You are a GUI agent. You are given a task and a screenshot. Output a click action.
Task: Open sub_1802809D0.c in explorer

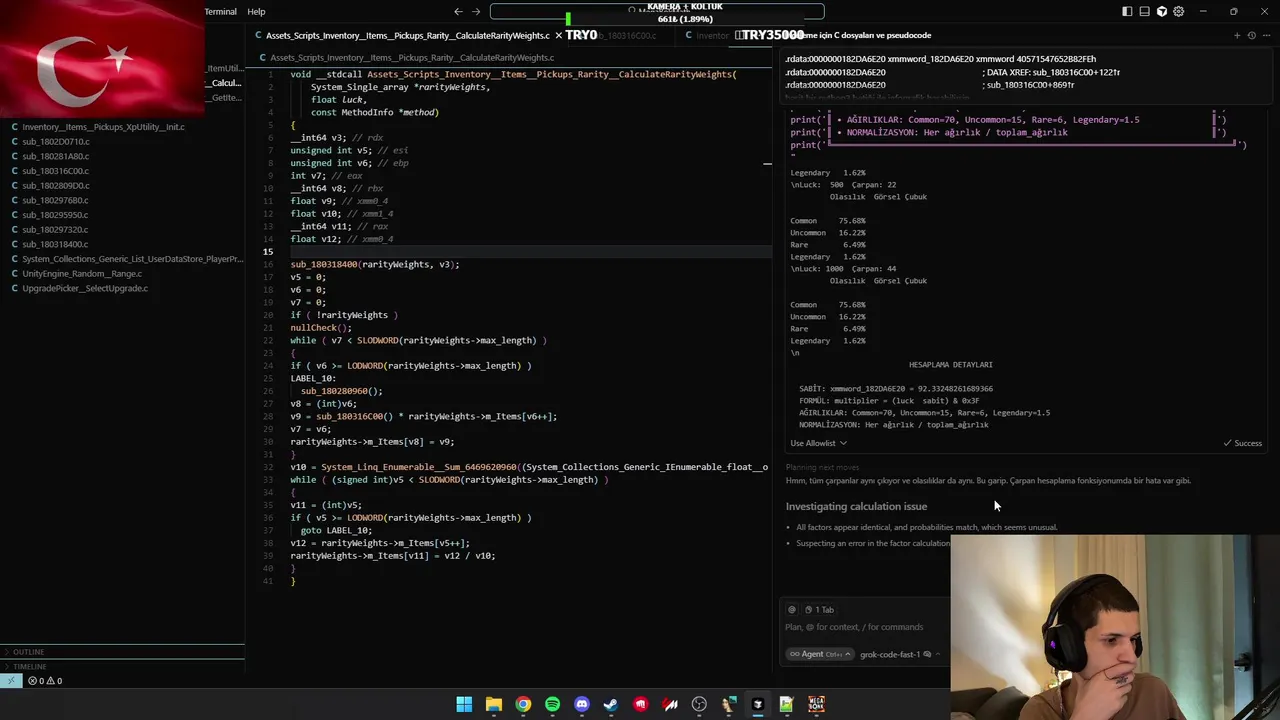coord(56,186)
